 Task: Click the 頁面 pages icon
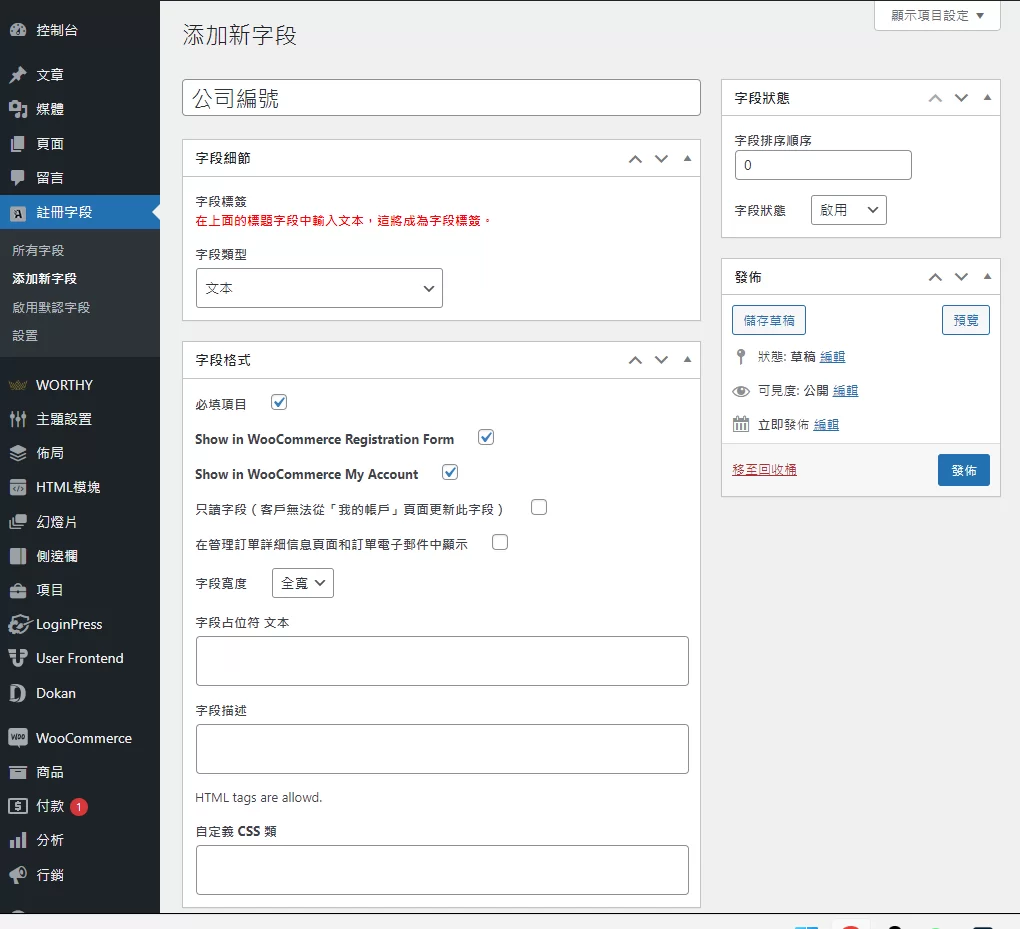pyautogui.click(x=18, y=144)
